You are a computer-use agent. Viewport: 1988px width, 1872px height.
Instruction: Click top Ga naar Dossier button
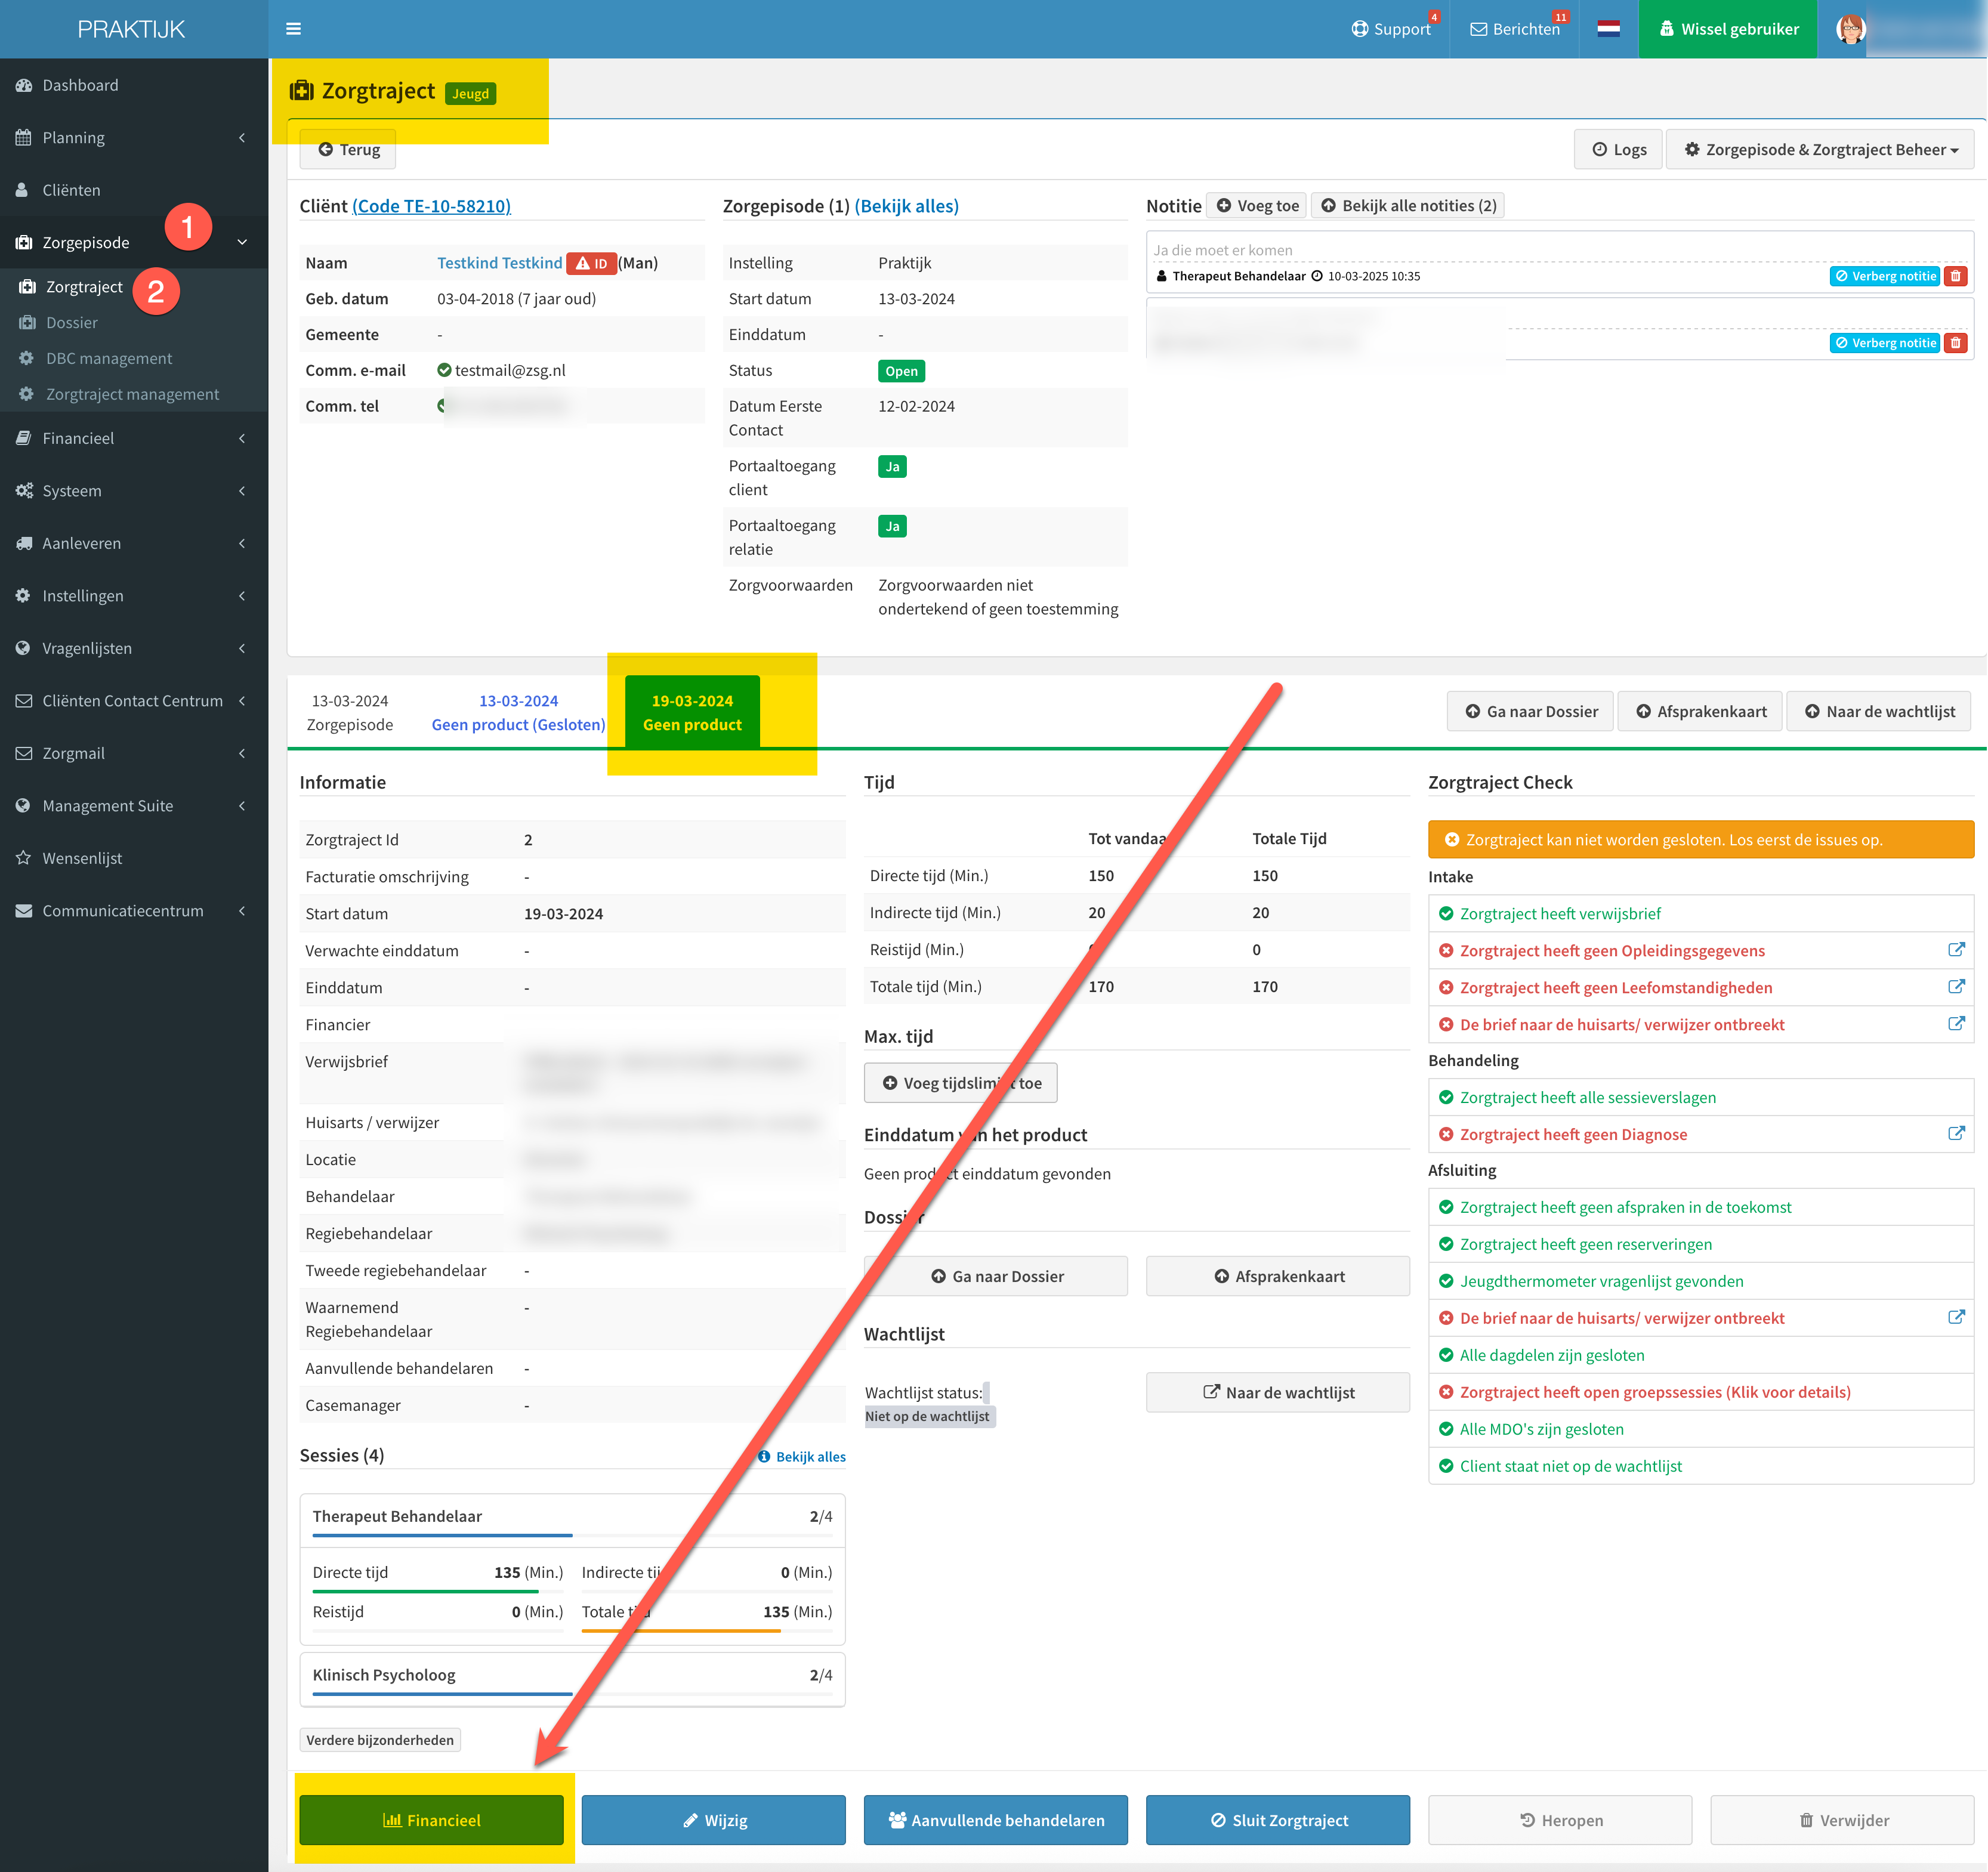click(1530, 711)
